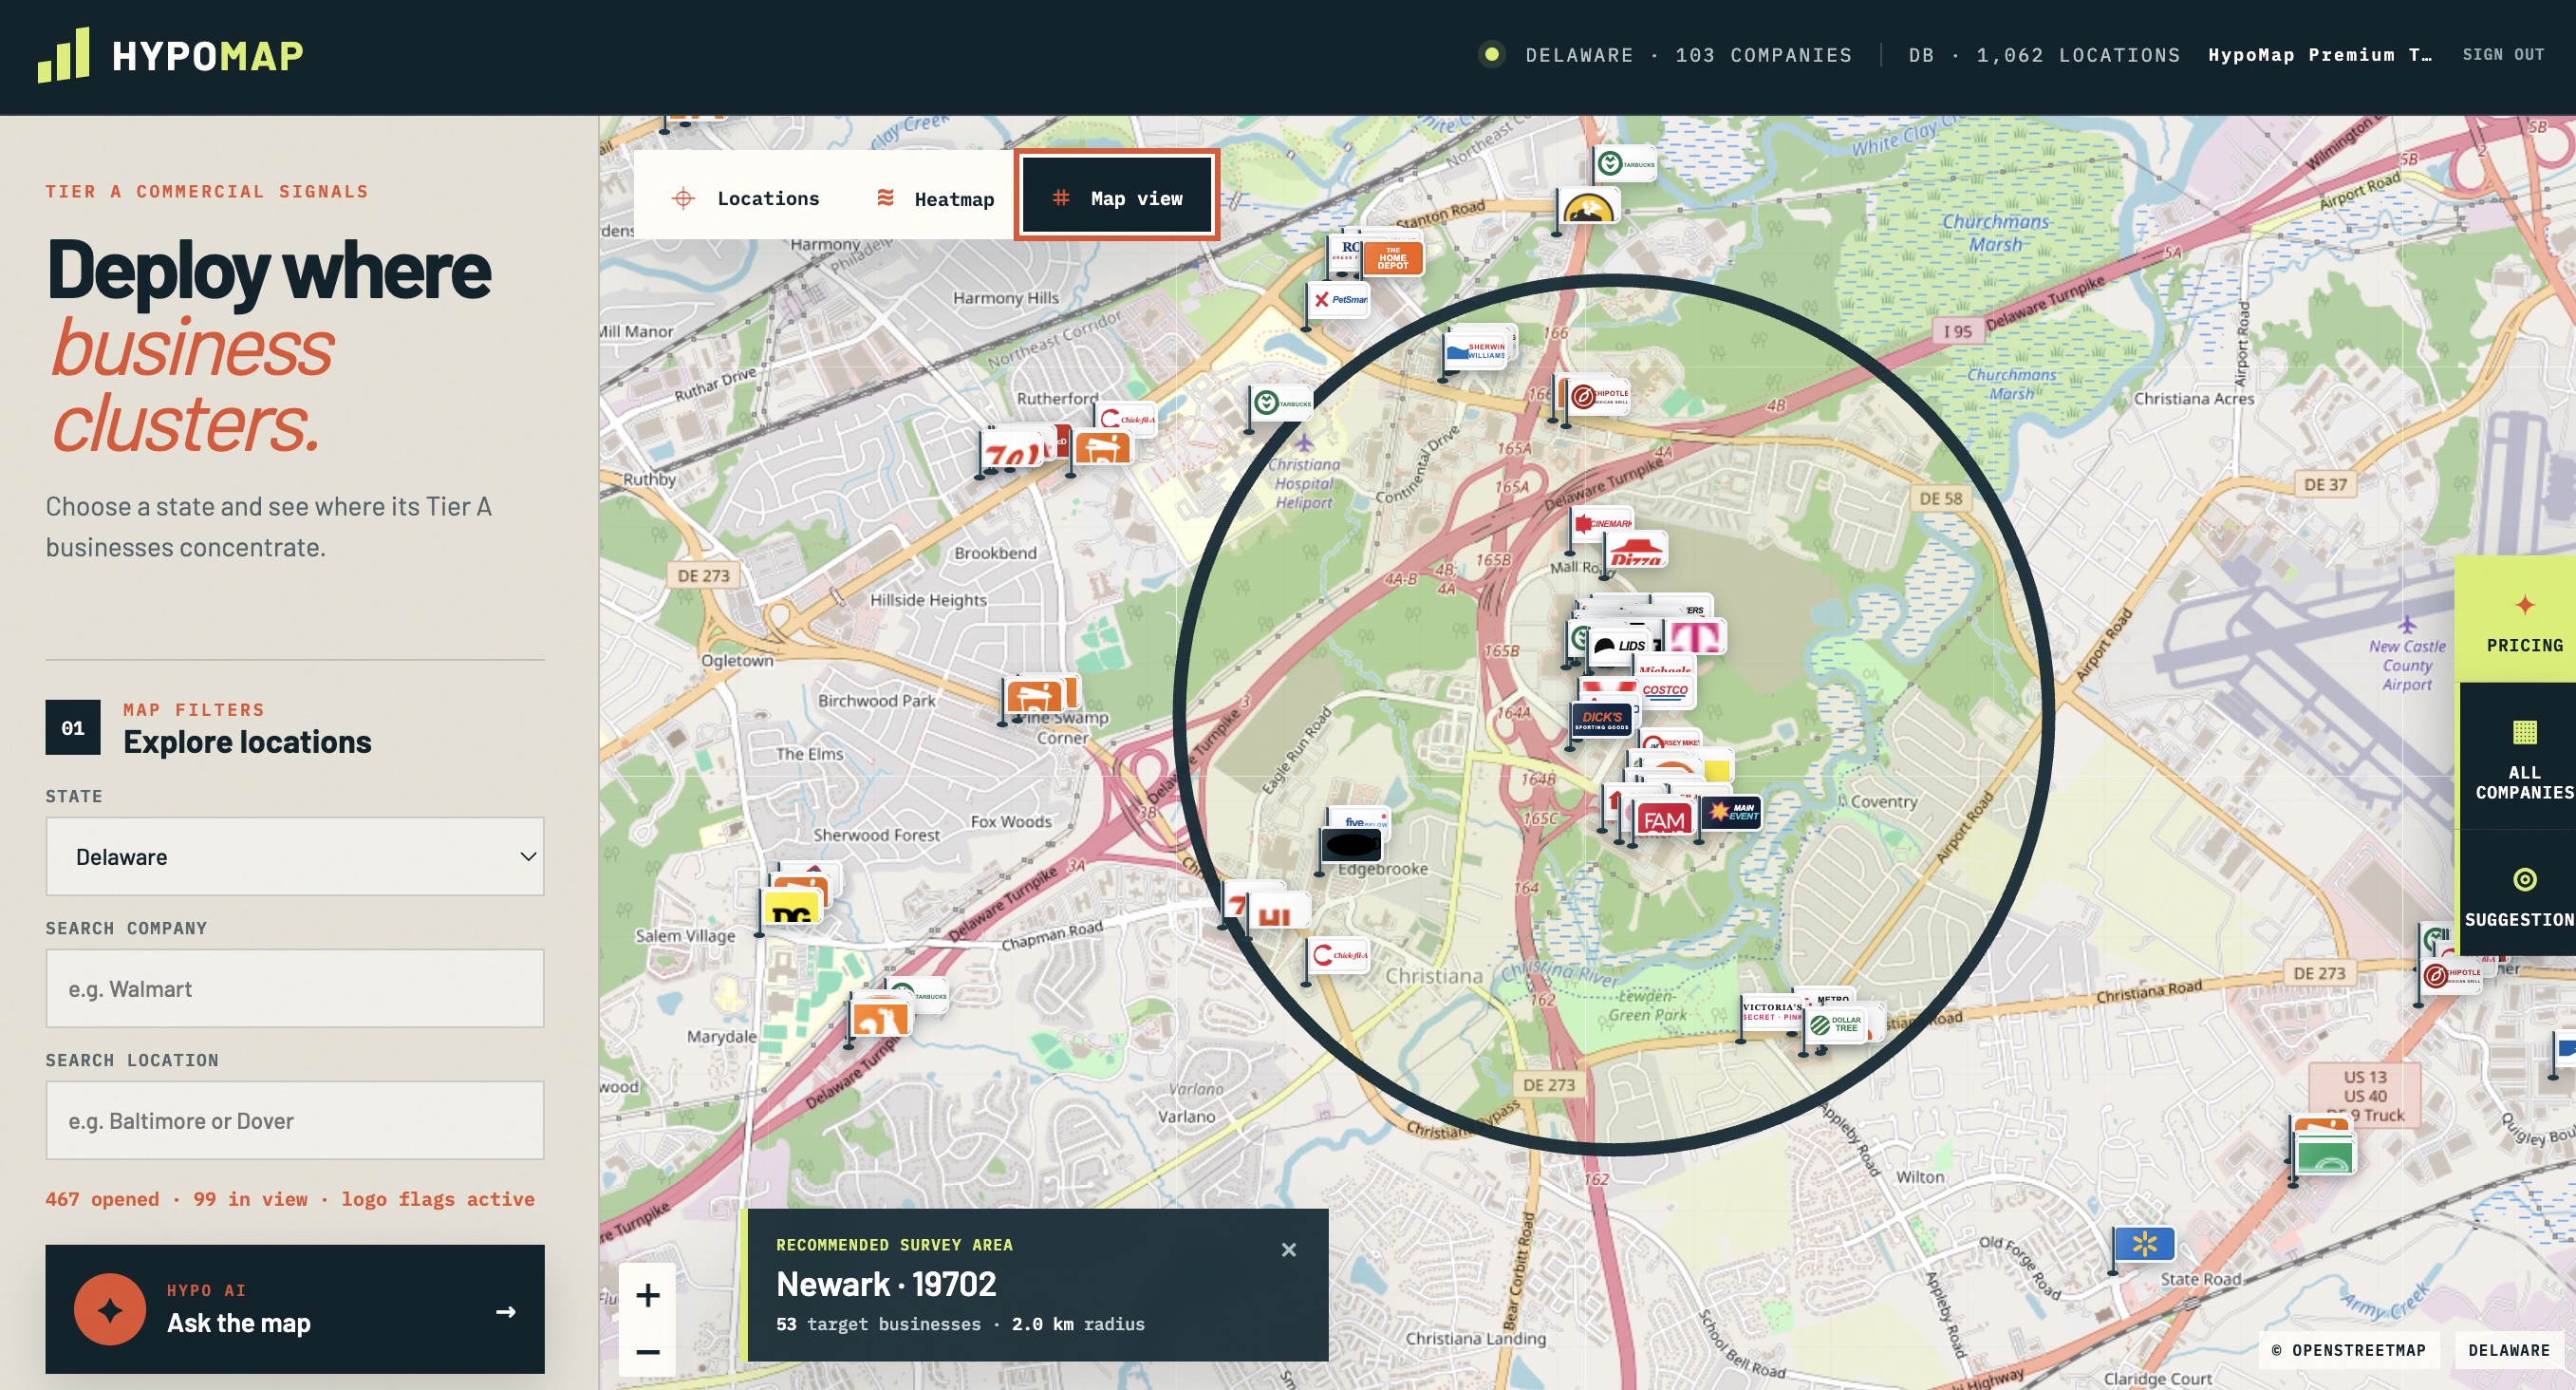The height and width of the screenshot is (1390, 2576).
Task: Click the PetSmart map flag
Action: coord(1340,299)
